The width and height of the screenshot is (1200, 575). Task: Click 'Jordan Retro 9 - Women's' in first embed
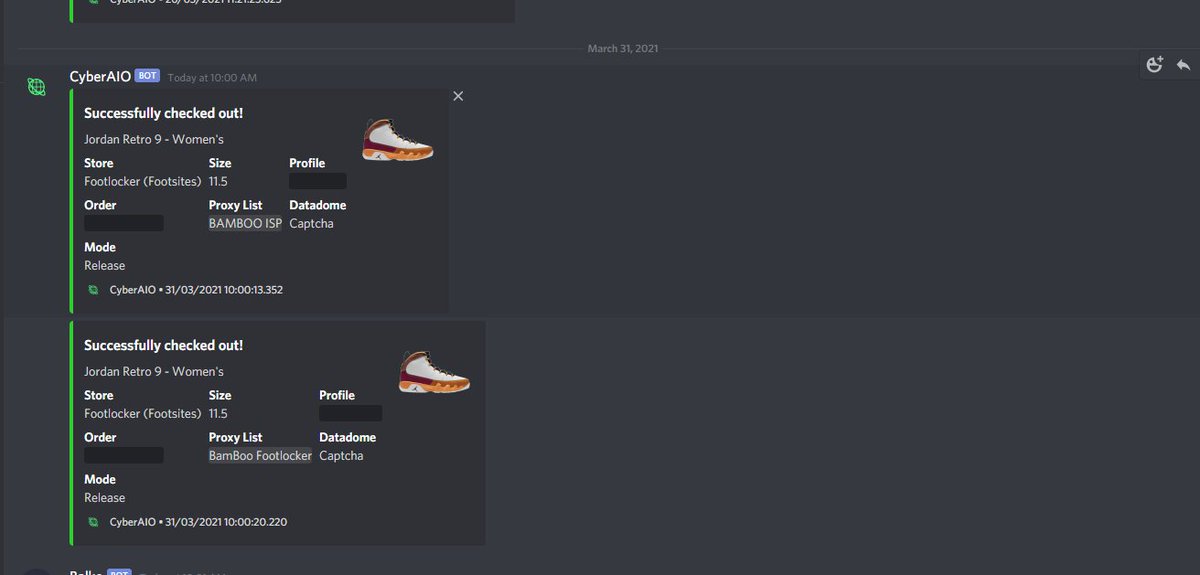(x=154, y=139)
